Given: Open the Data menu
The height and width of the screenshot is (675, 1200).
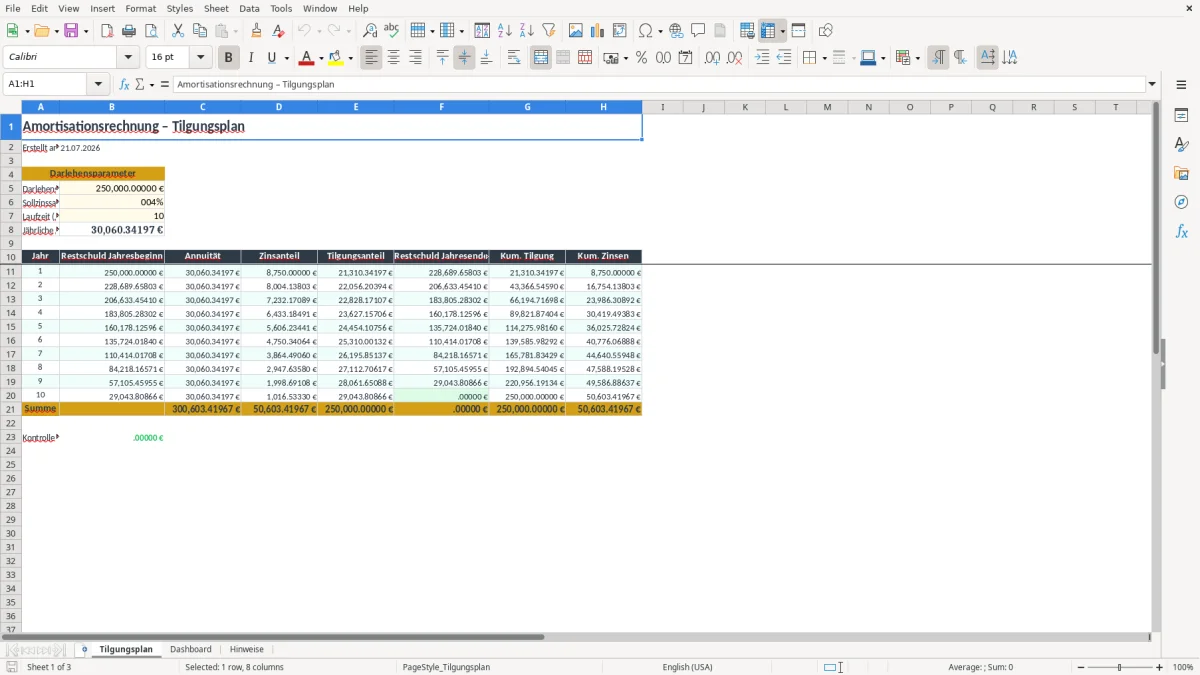Looking at the screenshot, I should (249, 8).
